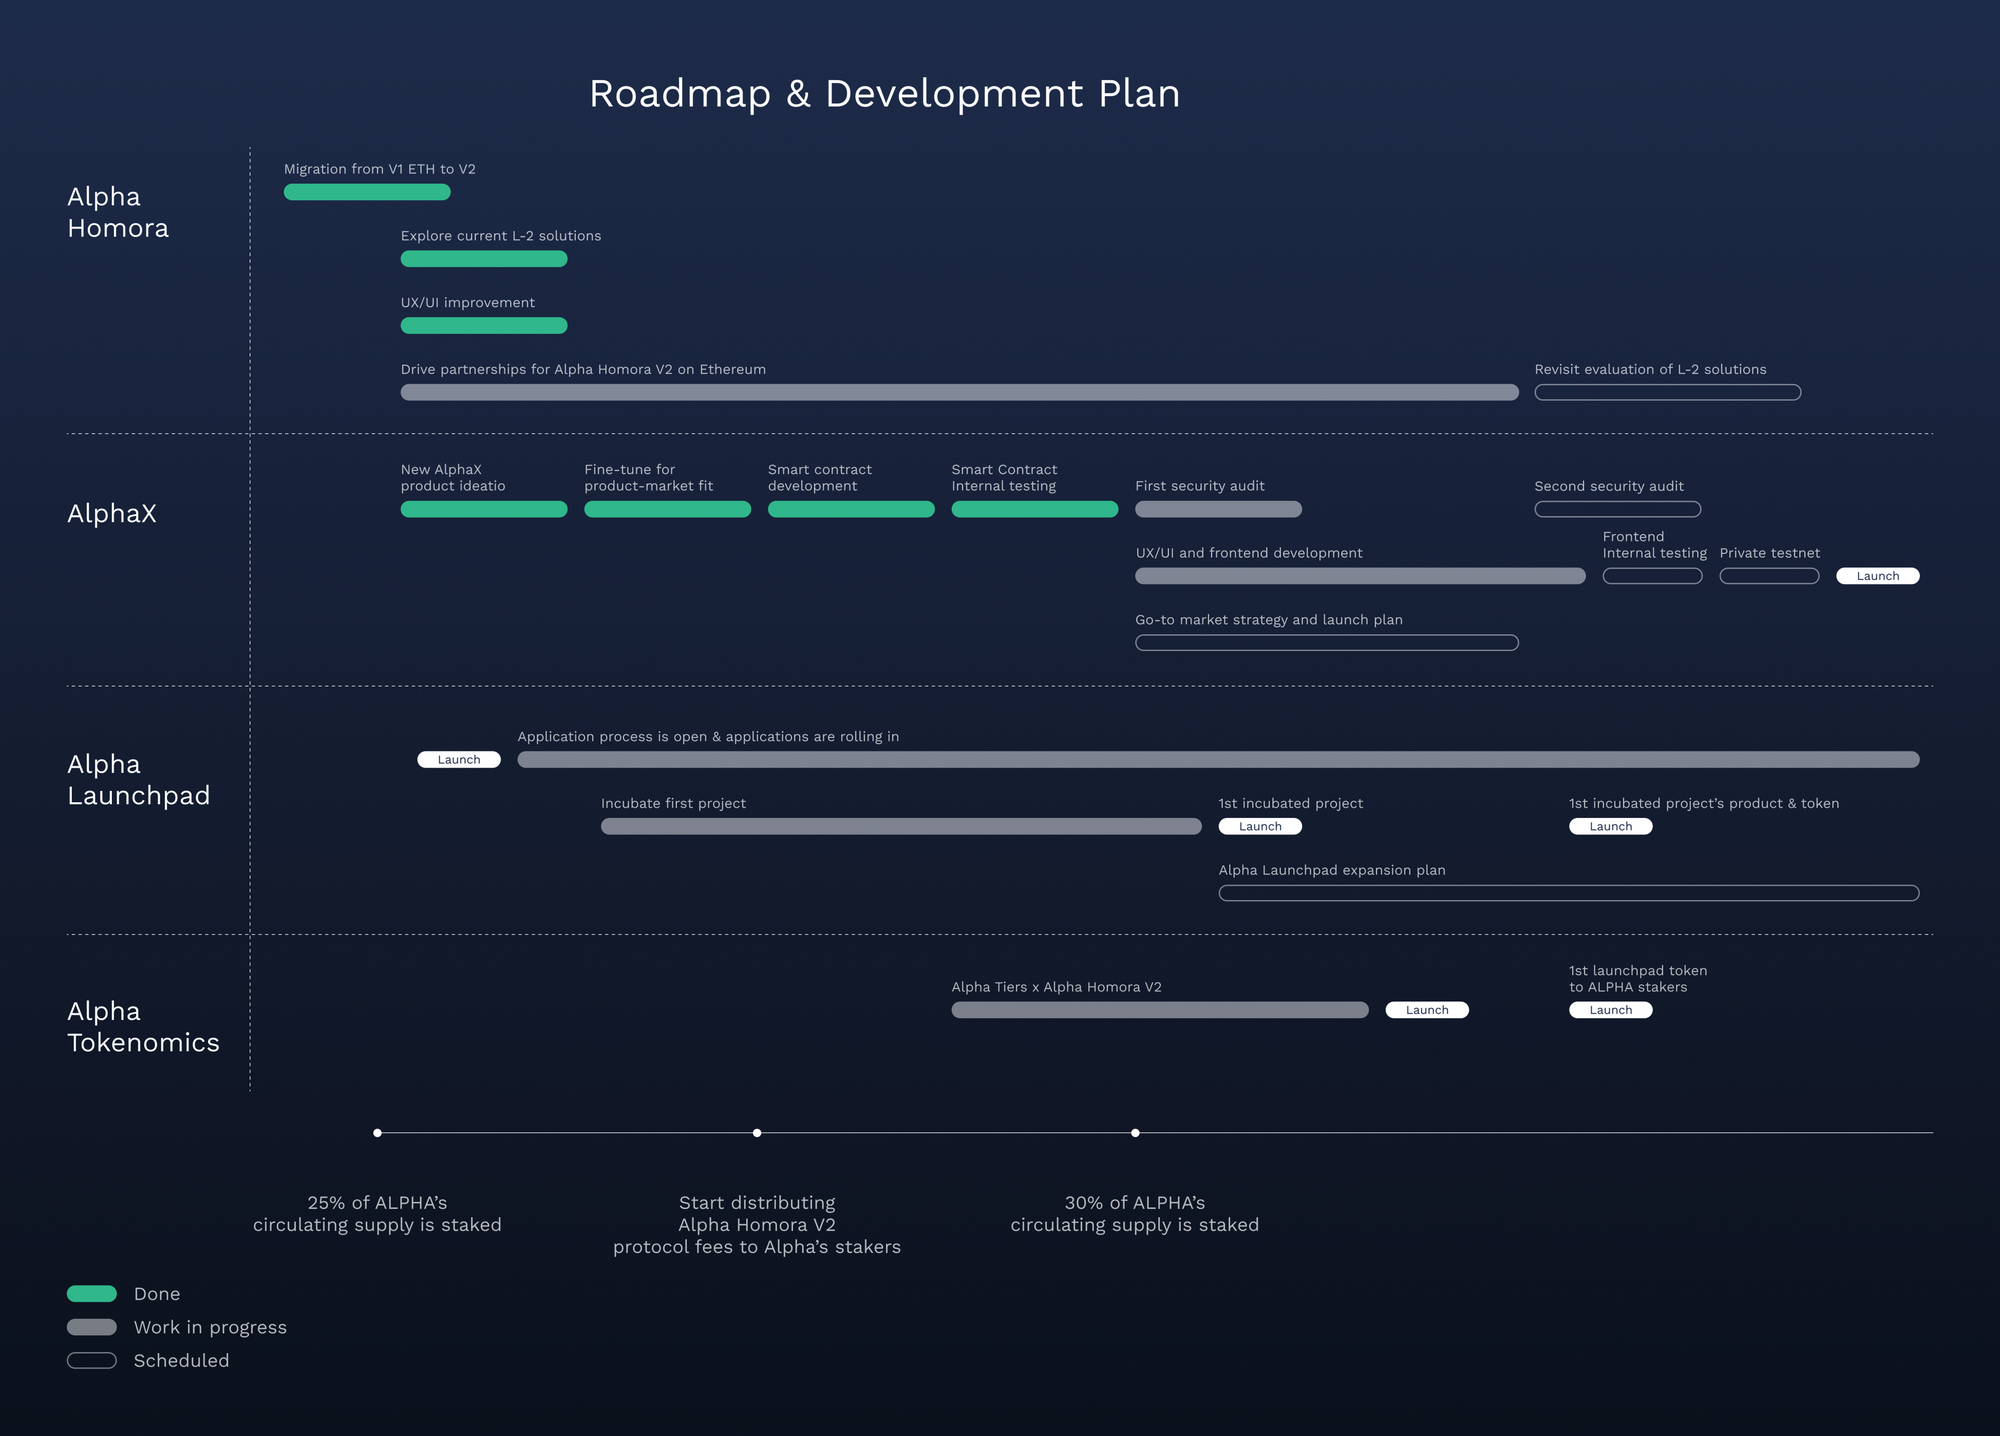The width and height of the screenshot is (2000, 1436).
Task: Click the Roadmap & Development Plan title
Action: (884, 94)
